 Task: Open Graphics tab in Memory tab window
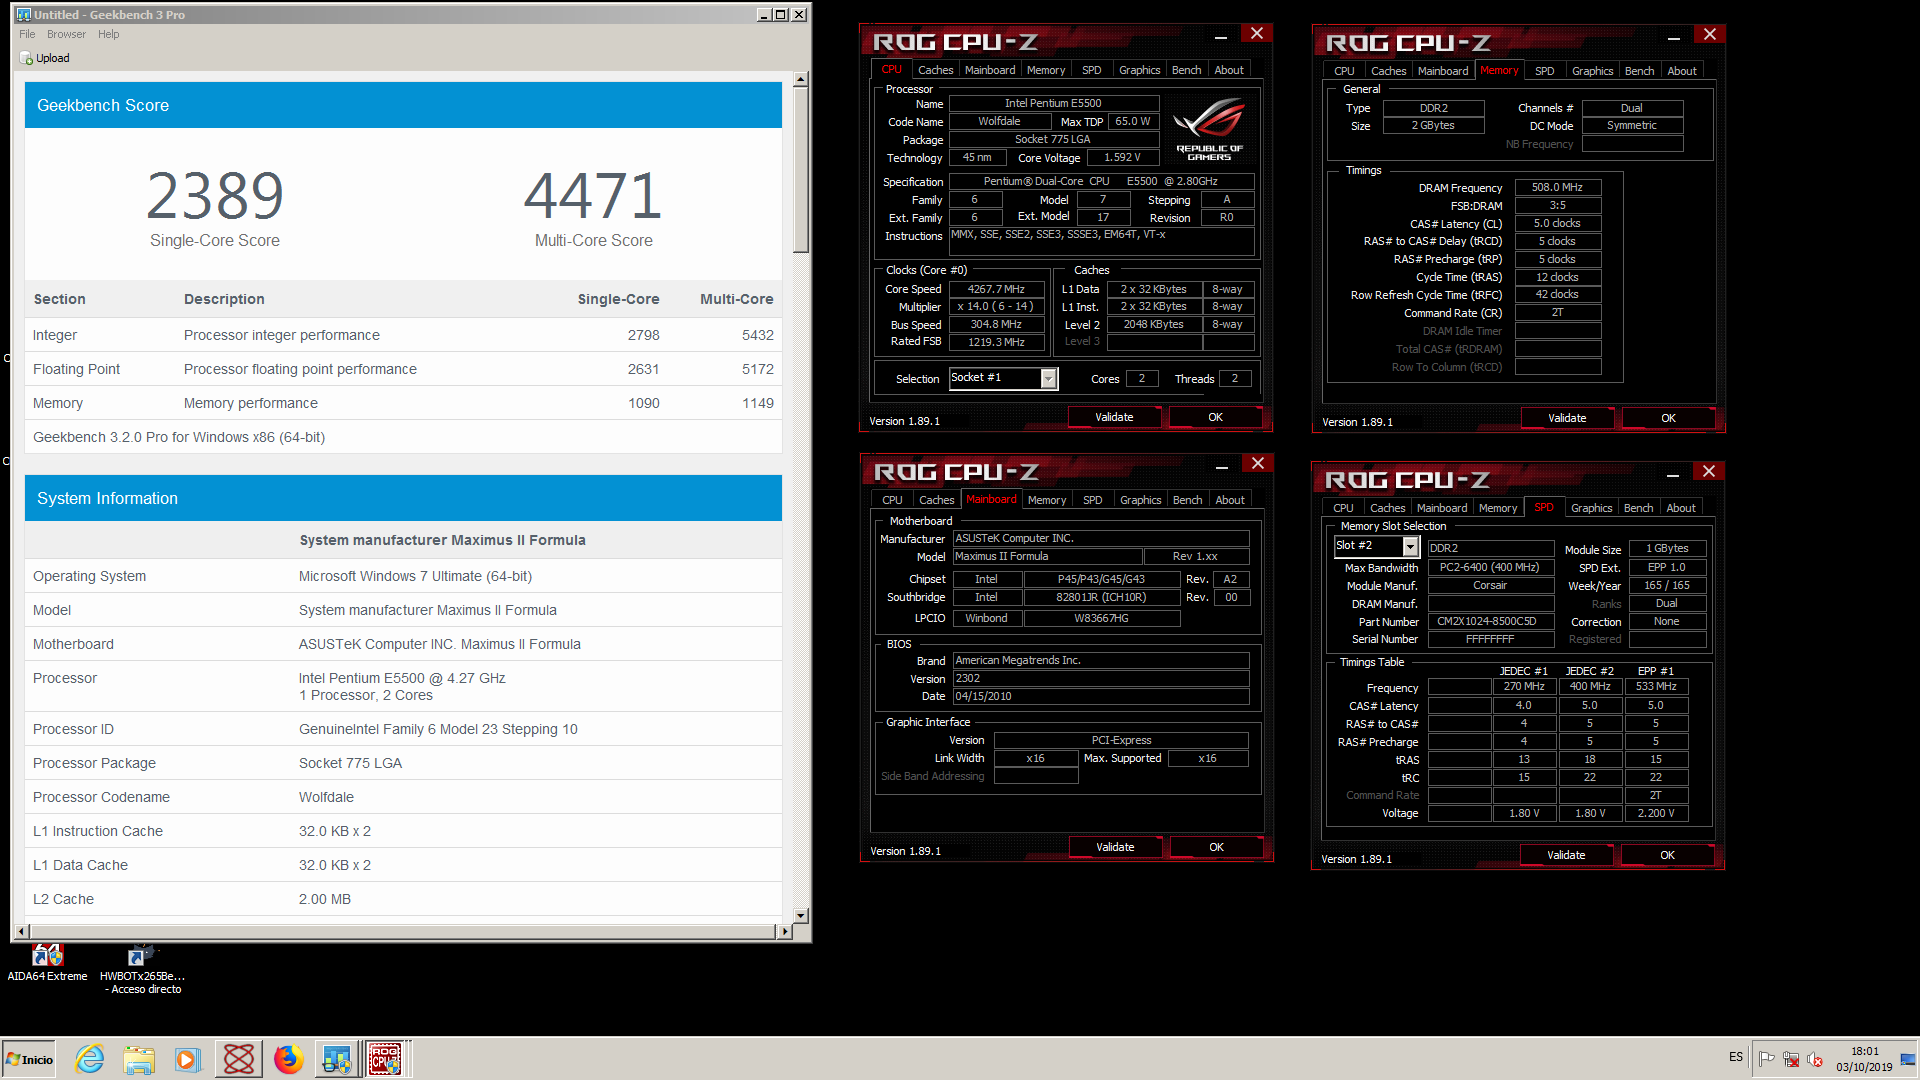1592,71
